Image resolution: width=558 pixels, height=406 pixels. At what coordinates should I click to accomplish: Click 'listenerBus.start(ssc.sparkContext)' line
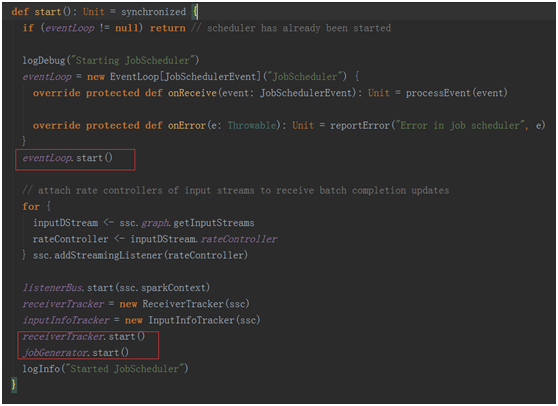(x=116, y=288)
